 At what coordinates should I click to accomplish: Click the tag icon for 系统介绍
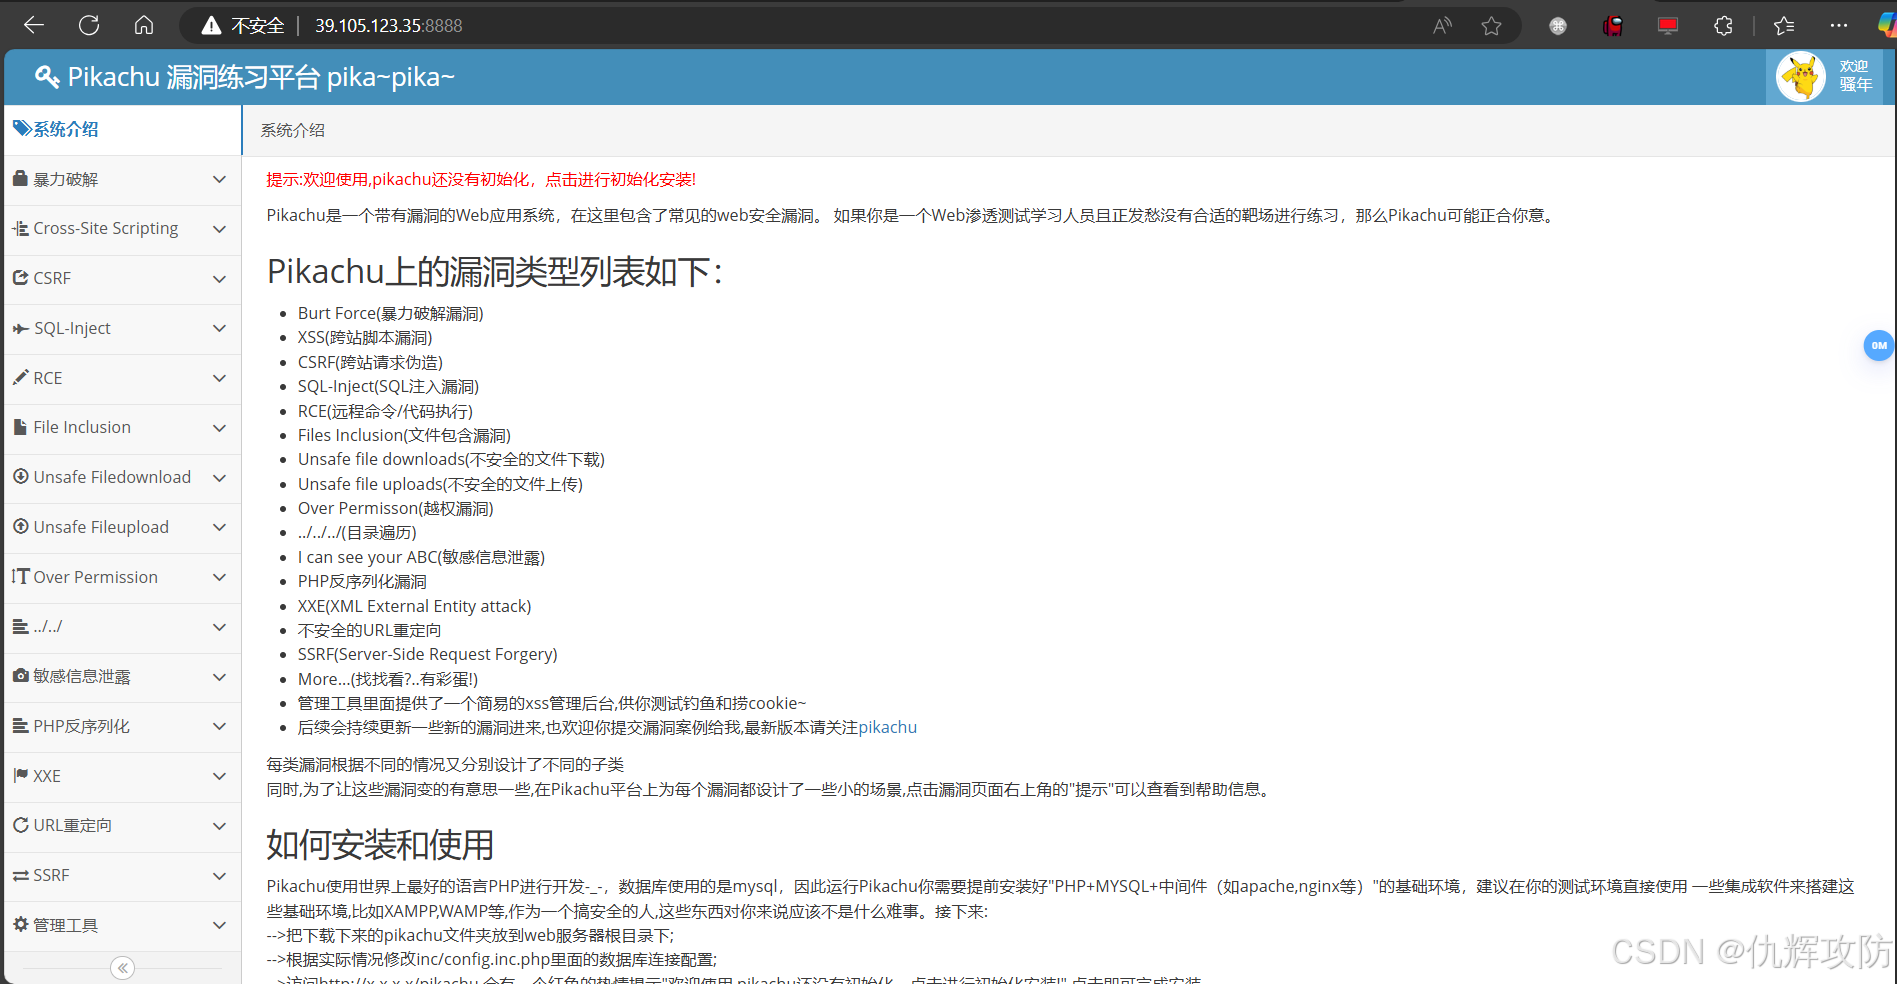(x=21, y=128)
